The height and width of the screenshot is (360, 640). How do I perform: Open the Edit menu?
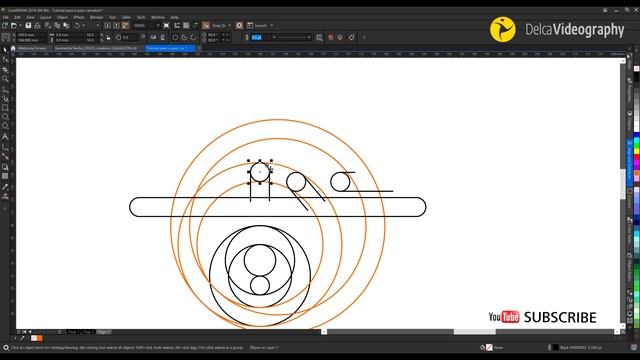[17, 18]
